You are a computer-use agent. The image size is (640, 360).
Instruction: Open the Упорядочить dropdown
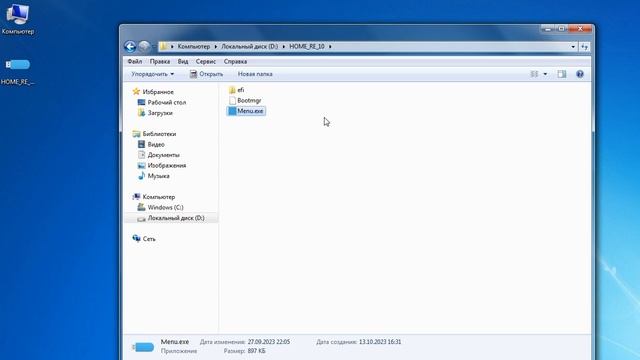(152, 74)
